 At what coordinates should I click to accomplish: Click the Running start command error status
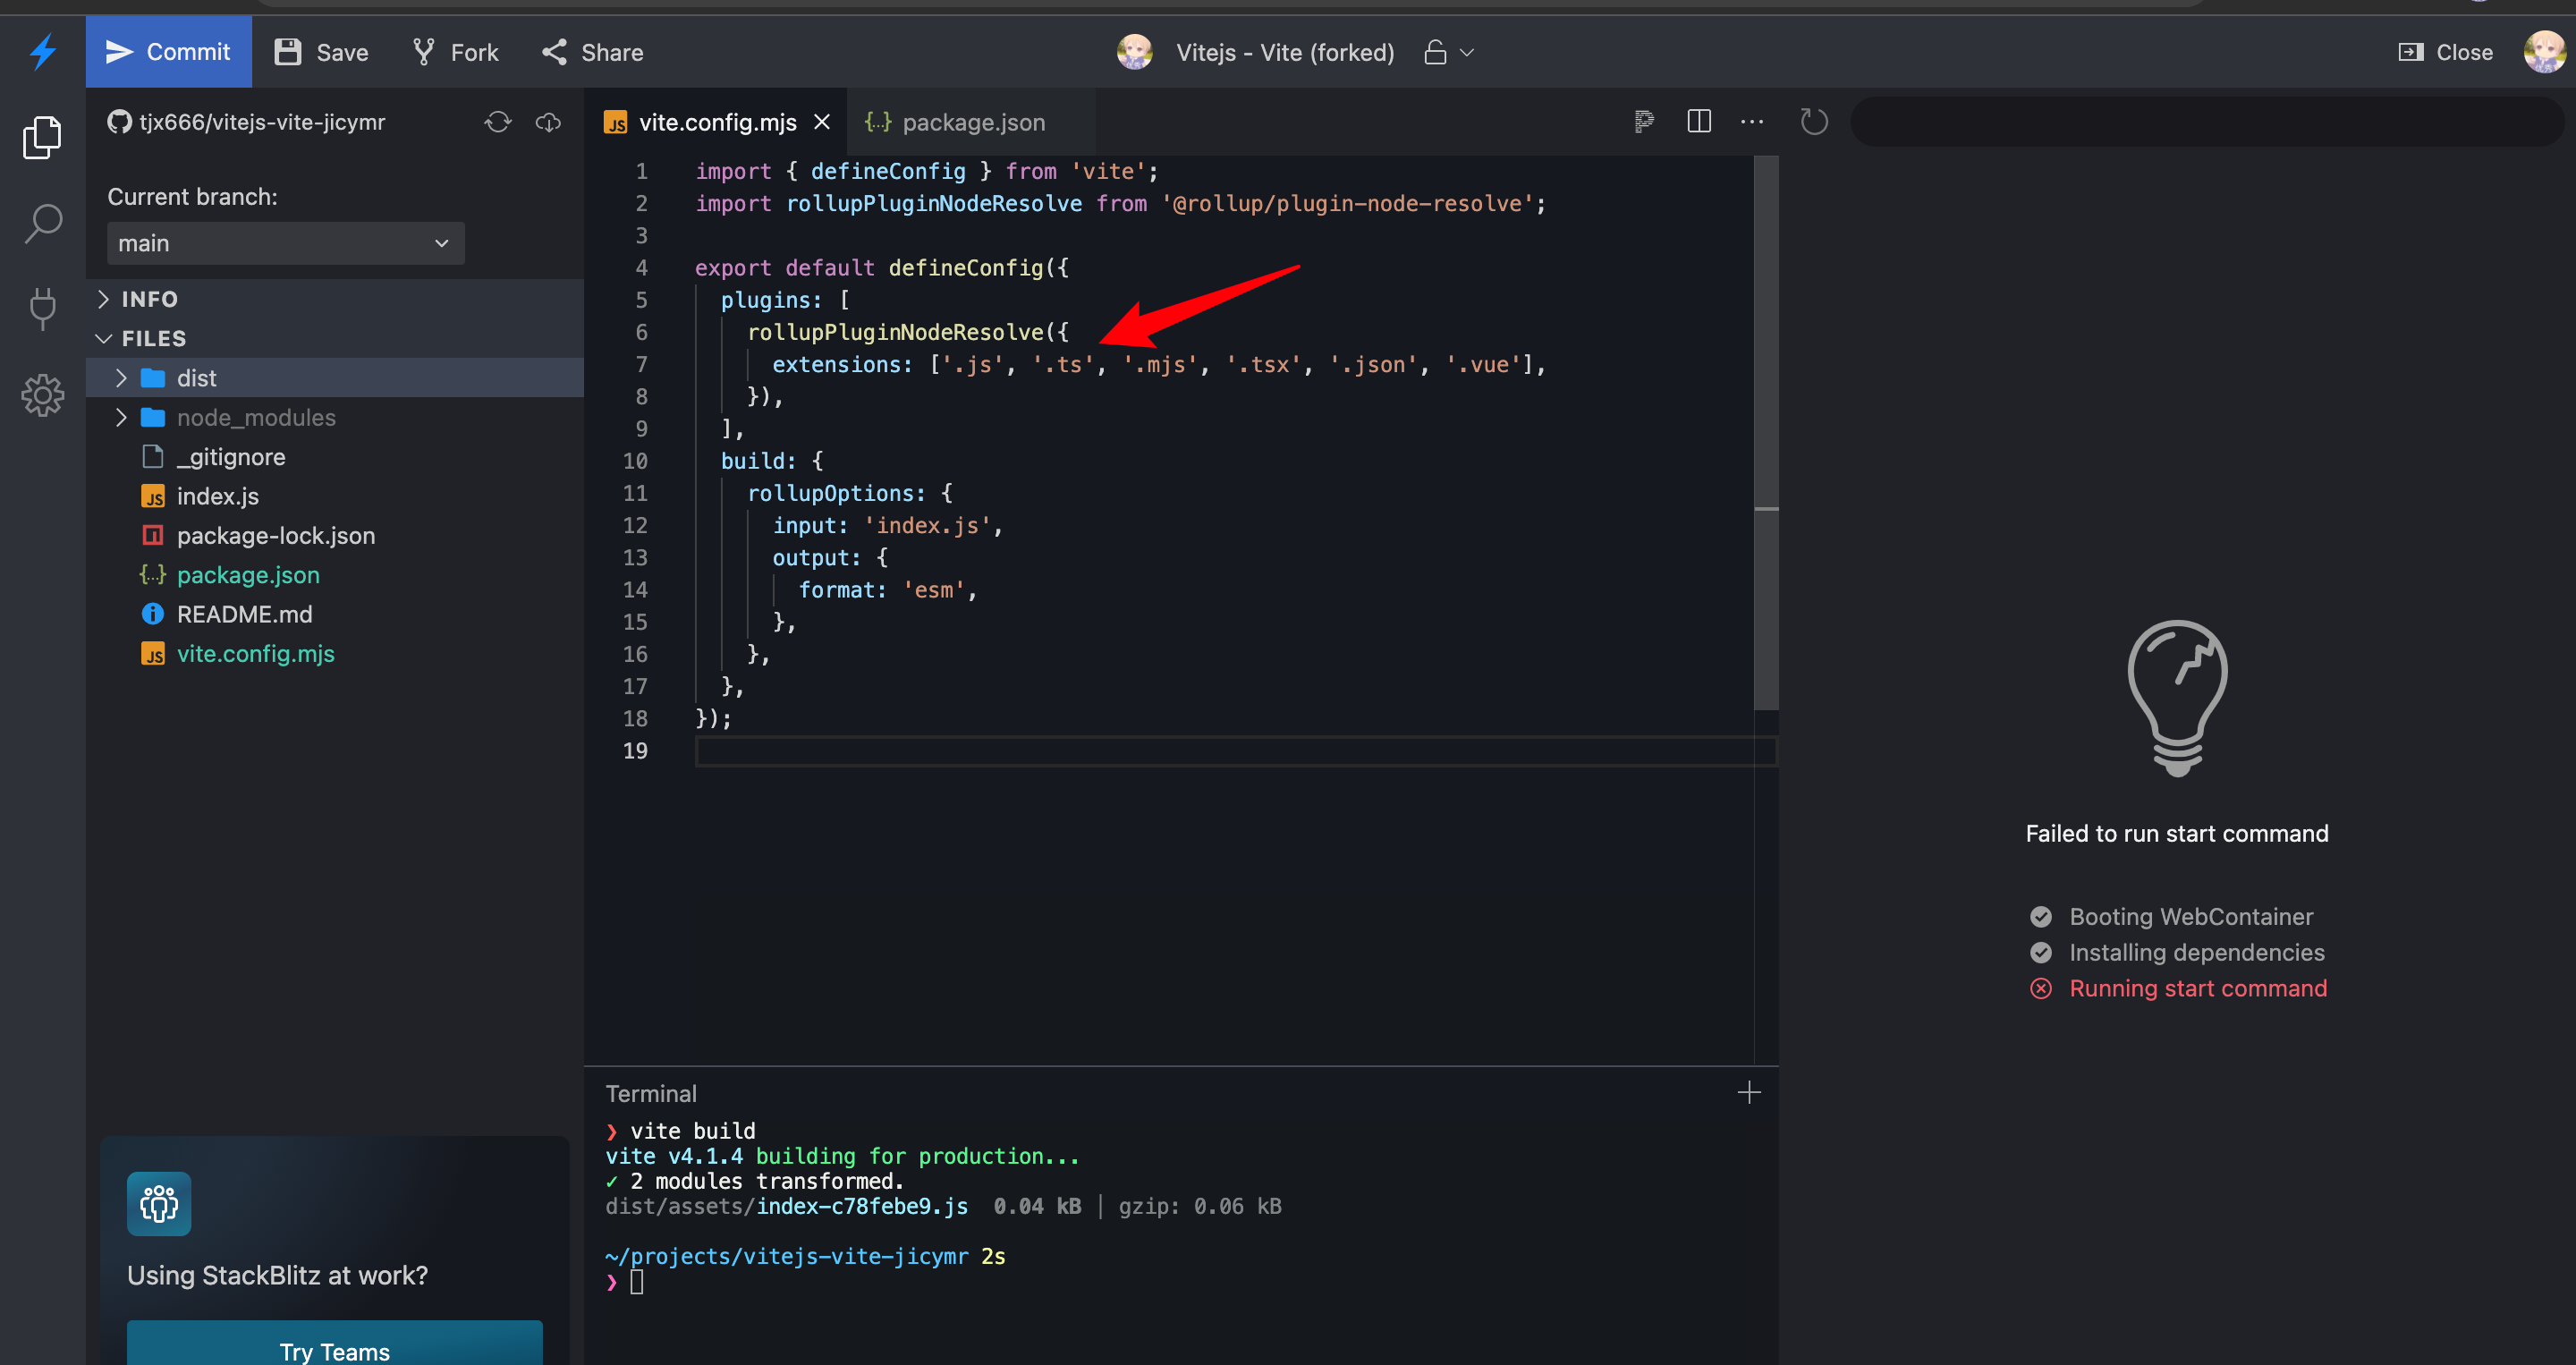click(x=2178, y=988)
